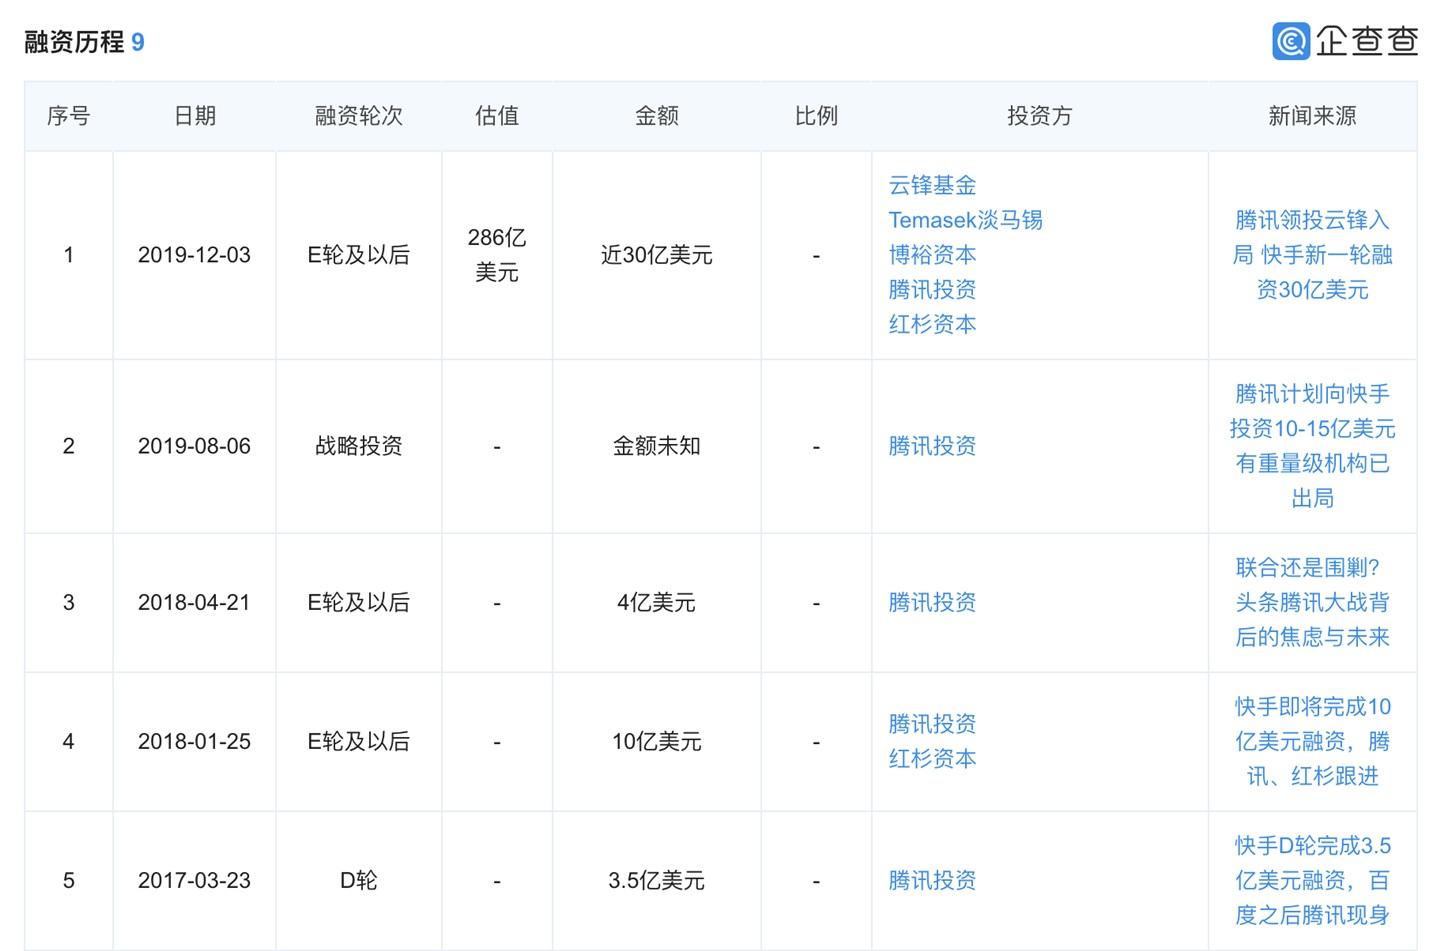The image size is (1440, 951).
Task: Open news link 联合还是围剿?
Action: coord(1312,603)
